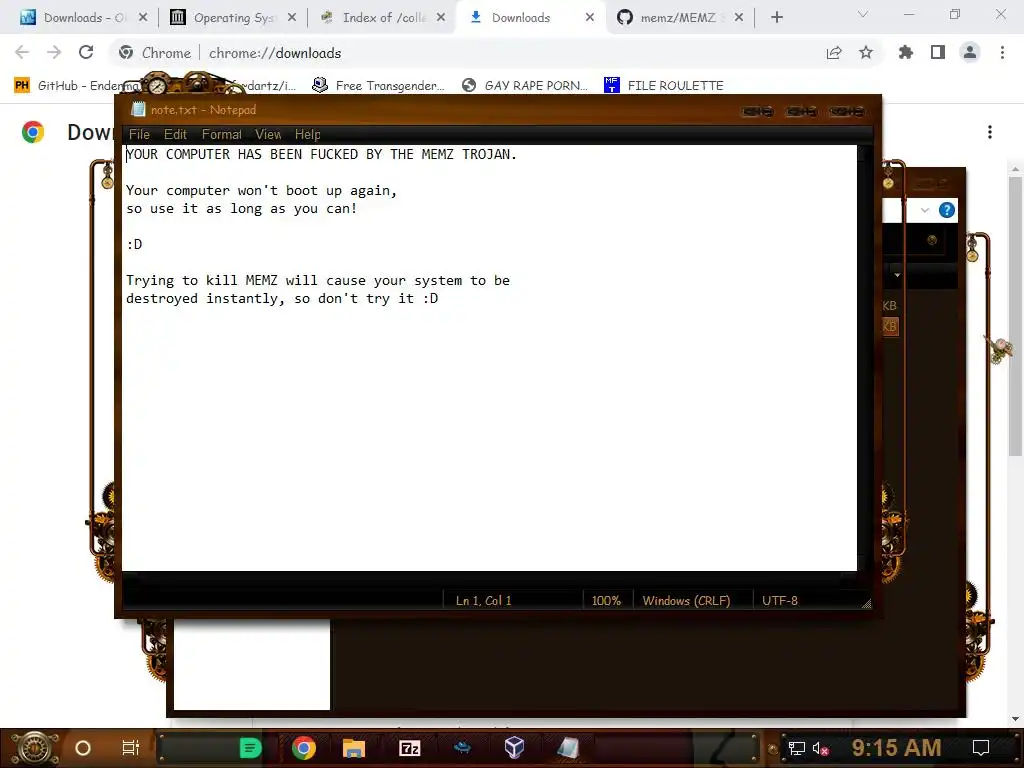Open Cortana circle on the taskbar
The height and width of the screenshot is (768, 1024).
pos(82,748)
